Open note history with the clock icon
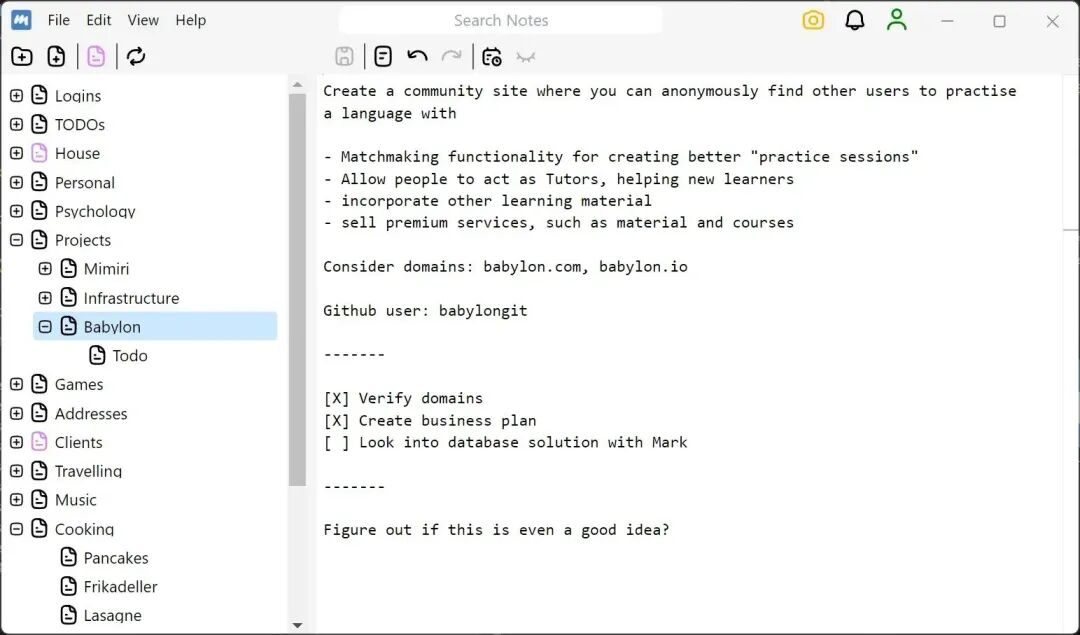The height and width of the screenshot is (635, 1080). [491, 57]
